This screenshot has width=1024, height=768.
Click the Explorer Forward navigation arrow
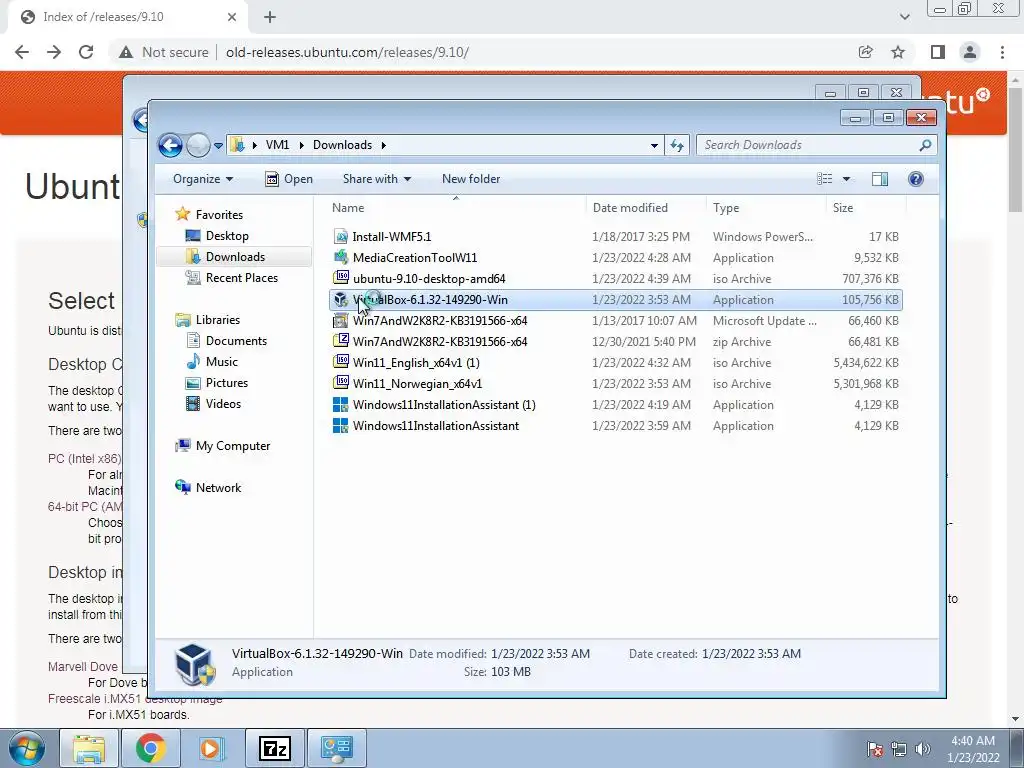pyautogui.click(x=198, y=145)
